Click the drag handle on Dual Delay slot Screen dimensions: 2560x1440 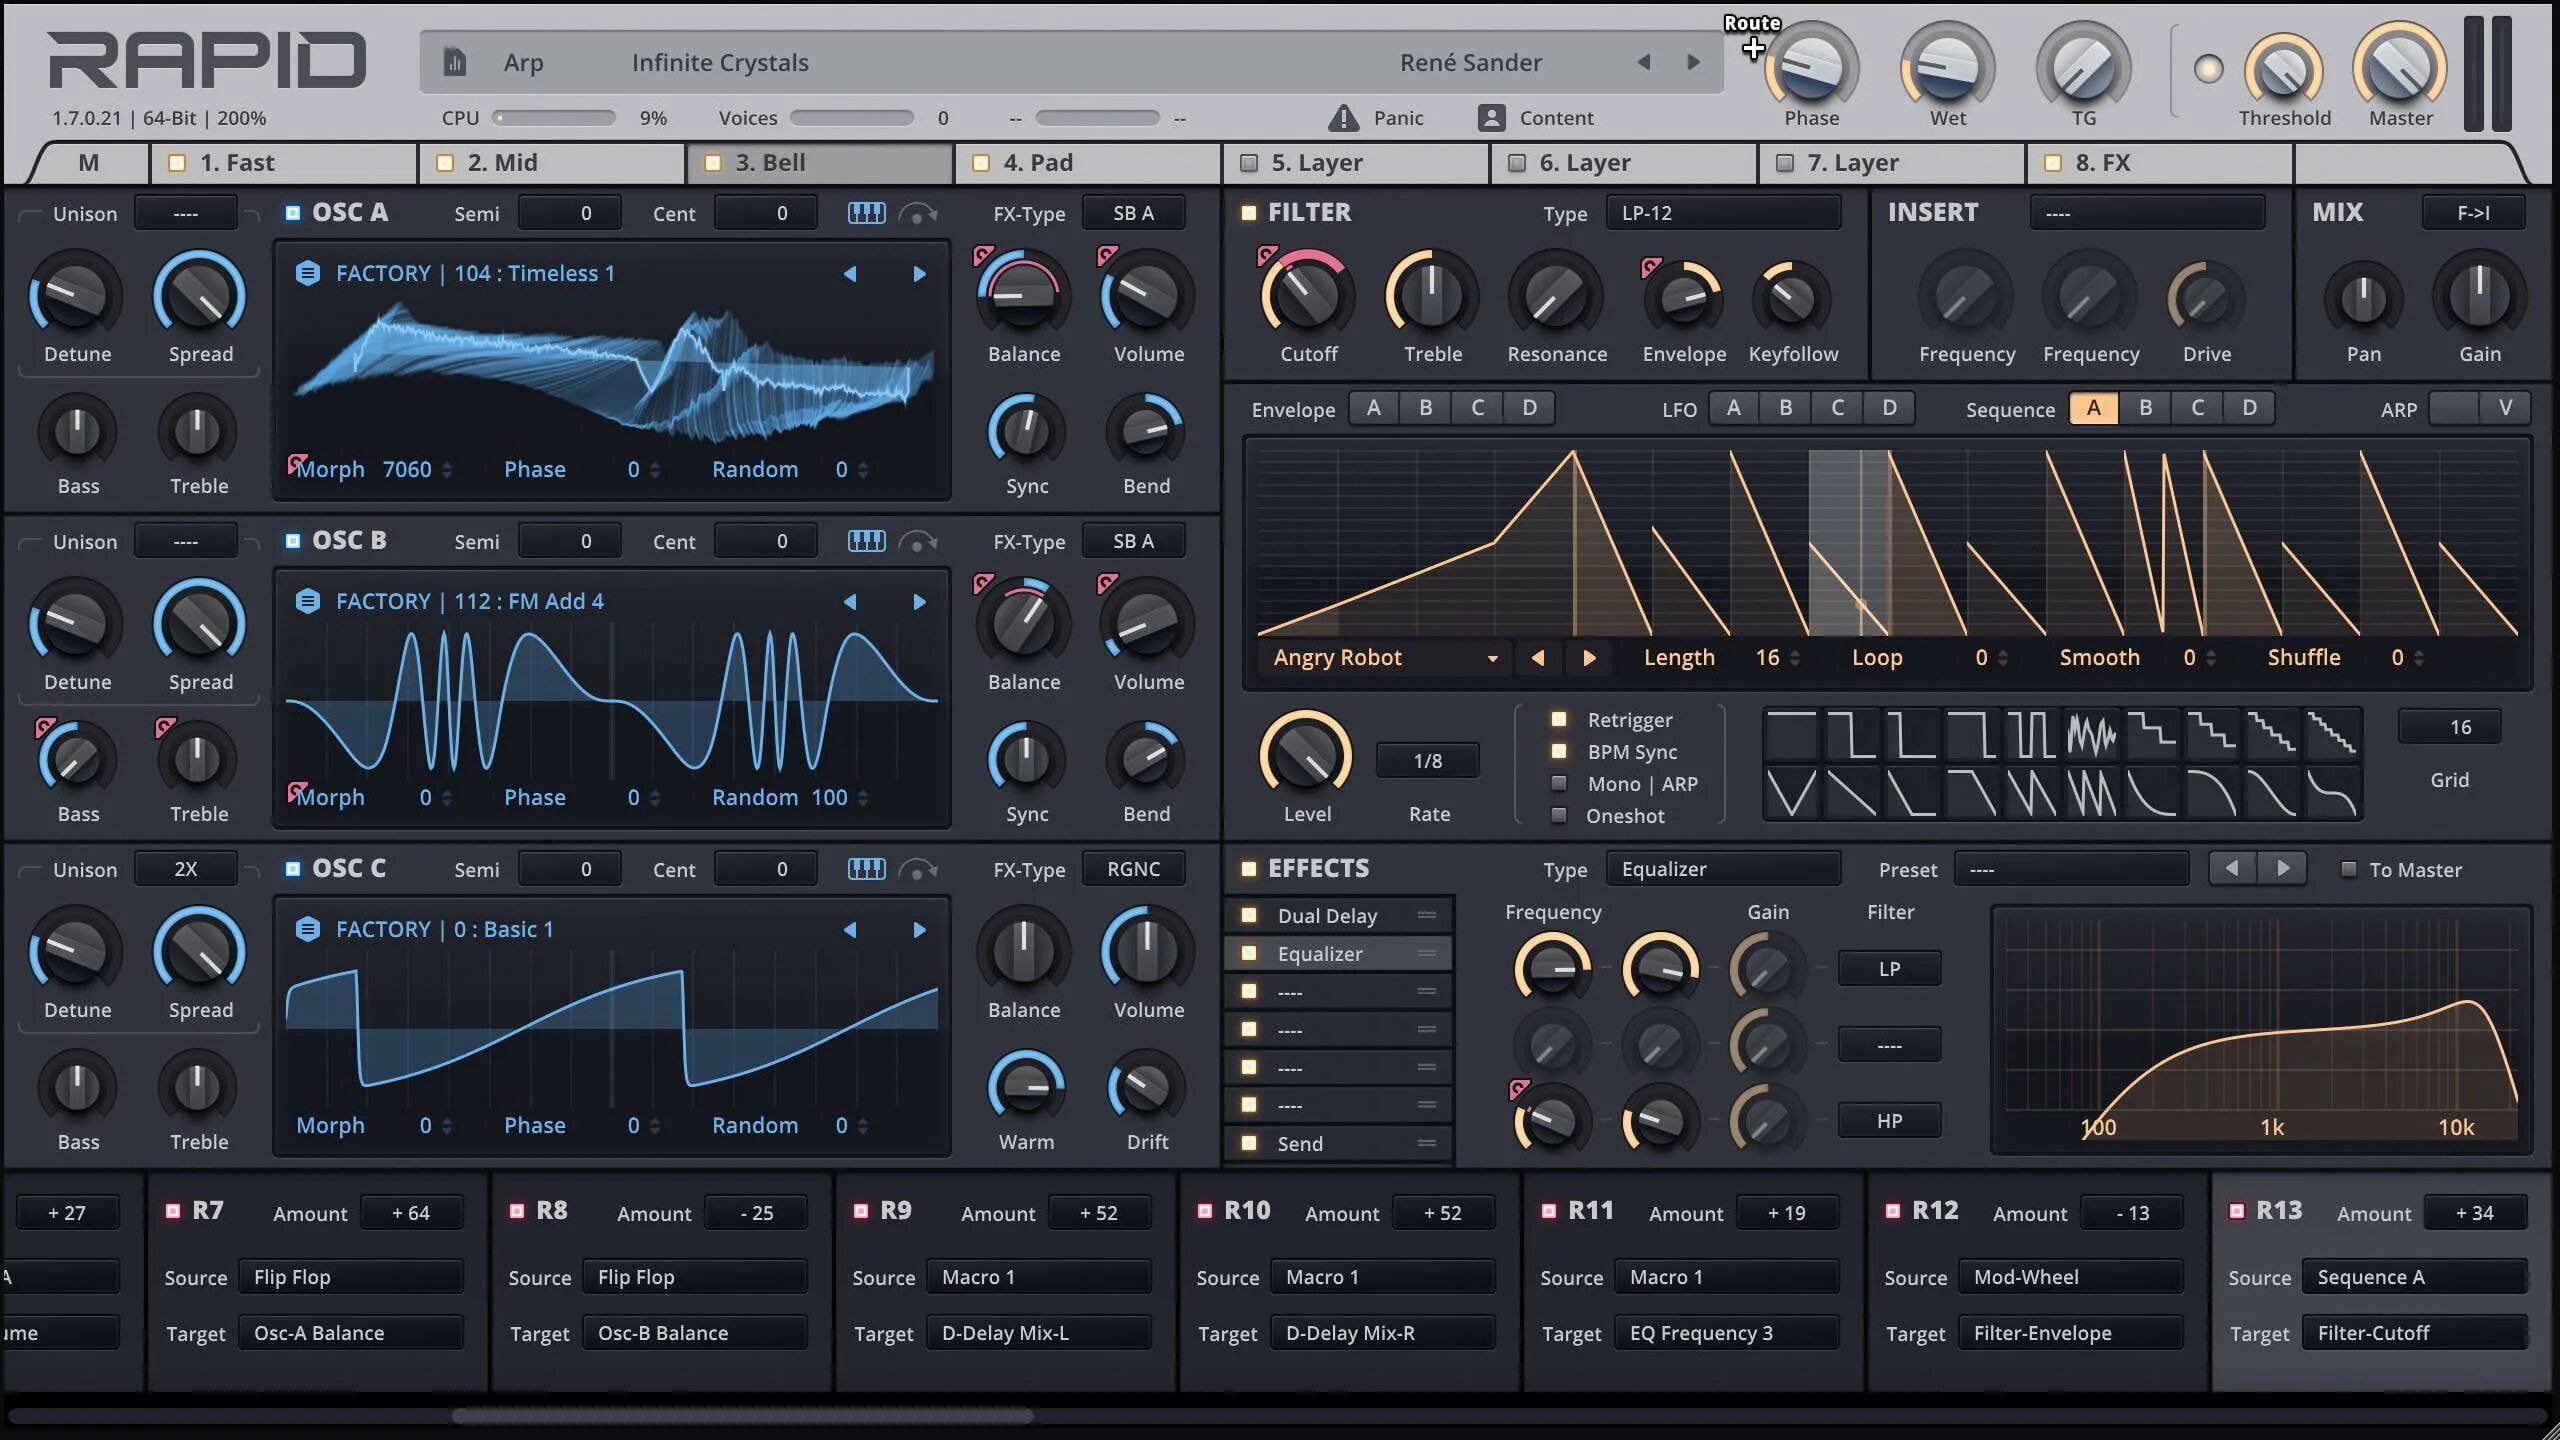coord(1427,915)
